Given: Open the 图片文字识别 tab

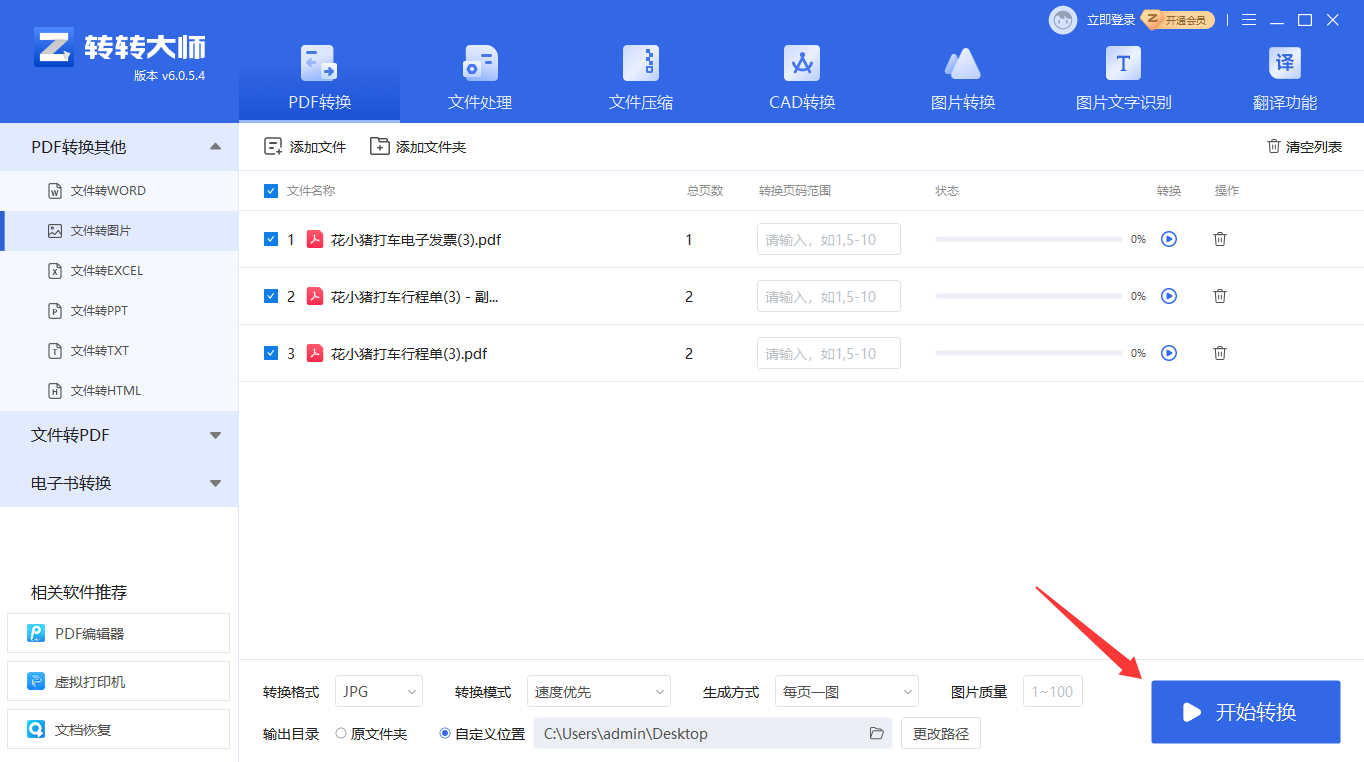Looking at the screenshot, I should click(1123, 78).
